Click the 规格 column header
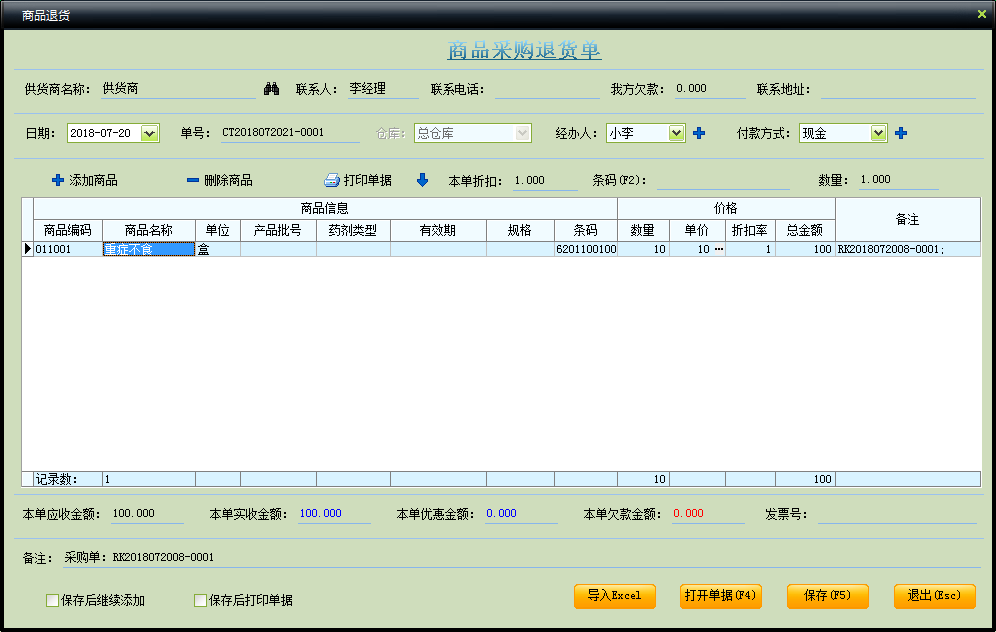The width and height of the screenshot is (996, 632). click(x=520, y=230)
